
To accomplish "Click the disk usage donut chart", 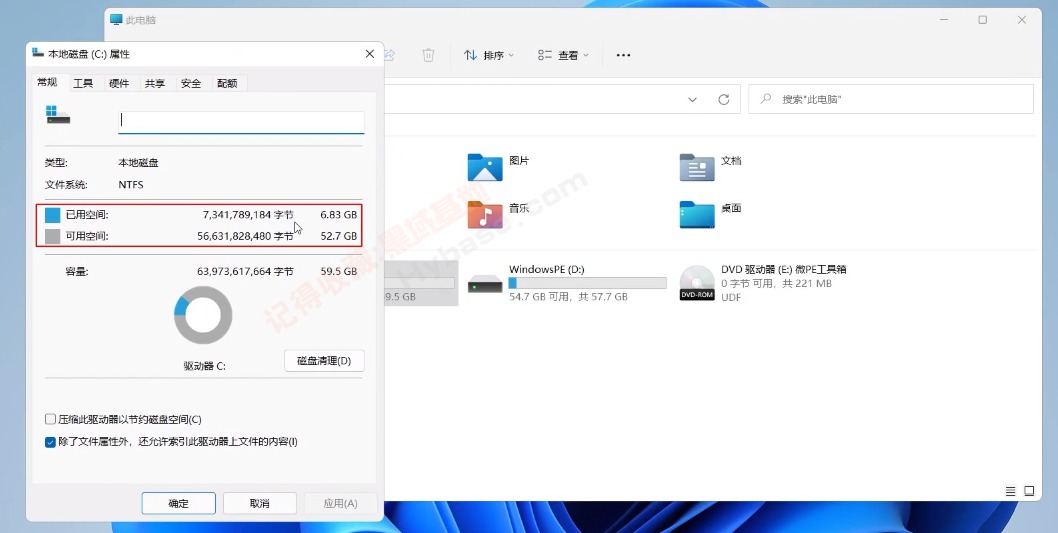I will point(203,315).
